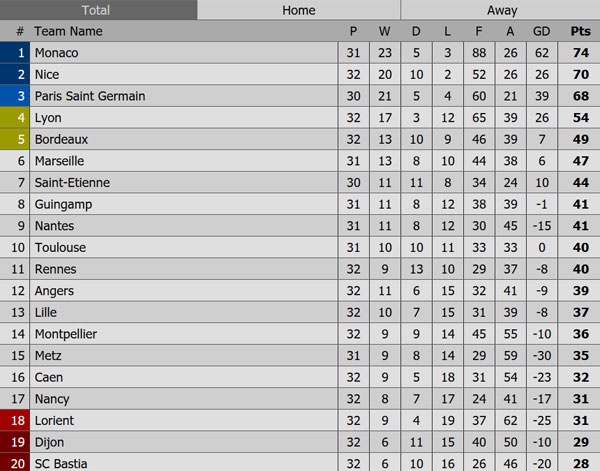The height and width of the screenshot is (471, 600).
Task: Click the Team Name column header
Action: tap(68, 31)
